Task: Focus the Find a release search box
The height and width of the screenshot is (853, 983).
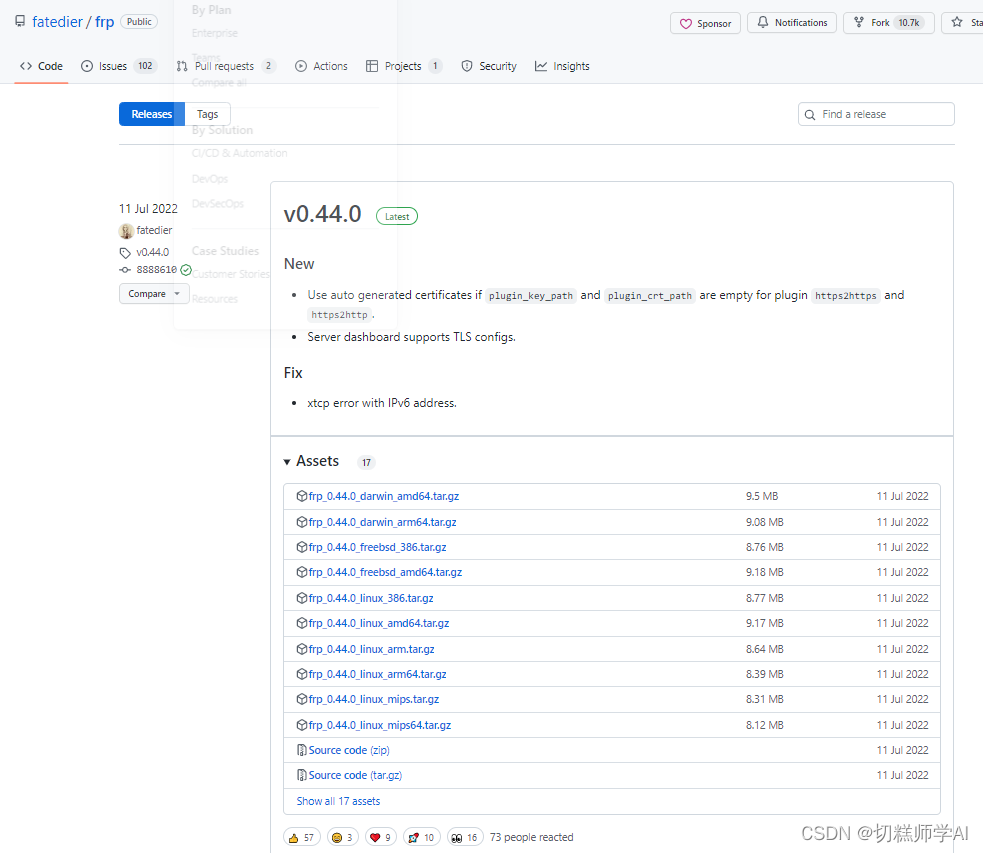Action: [x=876, y=114]
